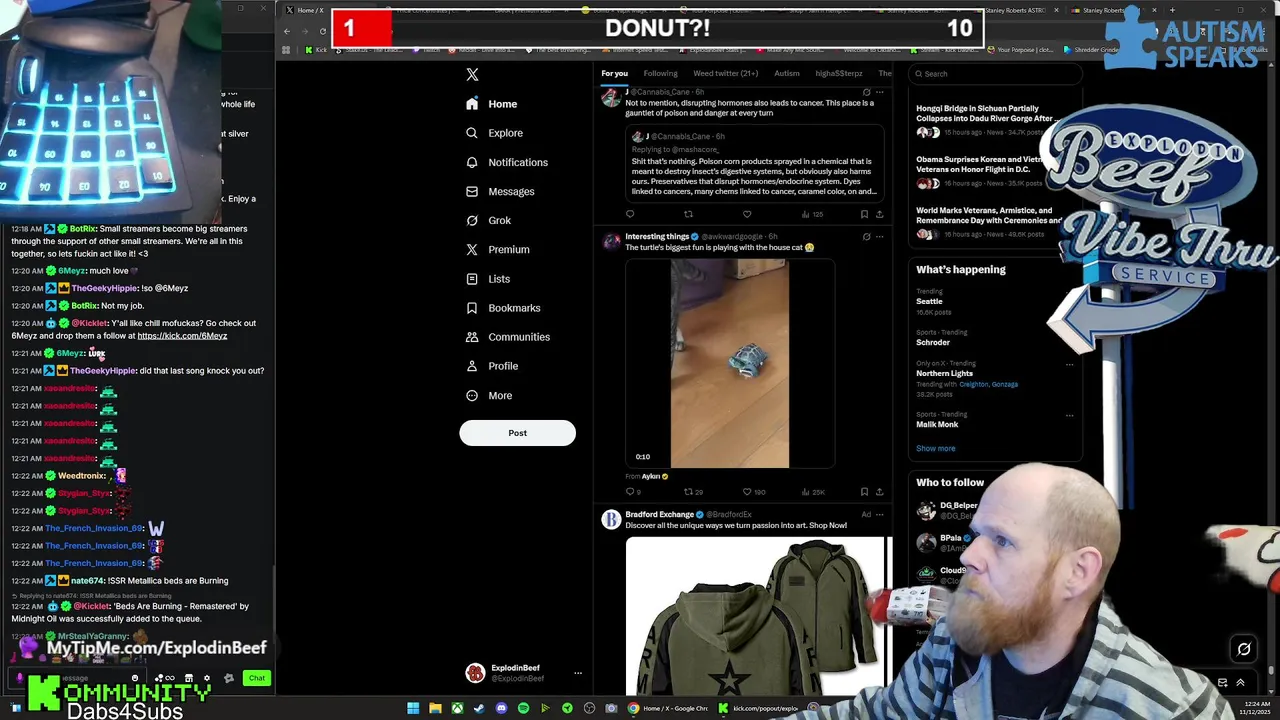
Task: Open File Explorer from the taskbar
Action: (435, 708)
